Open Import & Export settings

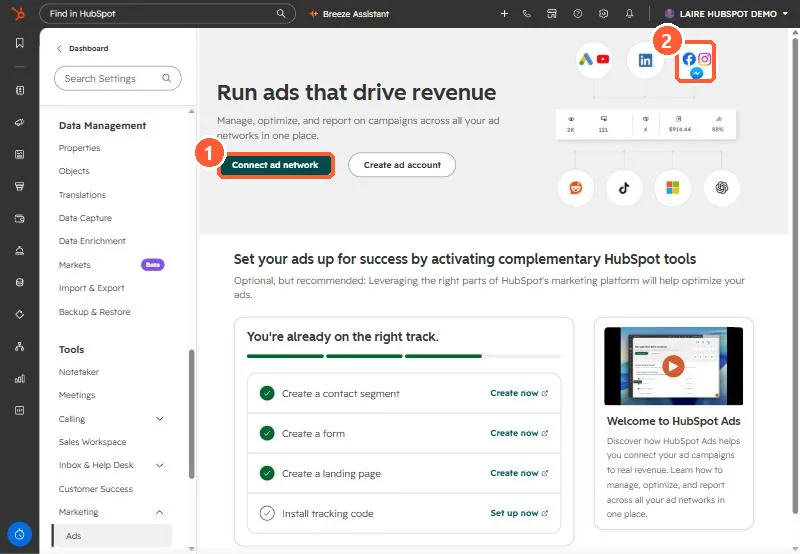pos(91,288)
